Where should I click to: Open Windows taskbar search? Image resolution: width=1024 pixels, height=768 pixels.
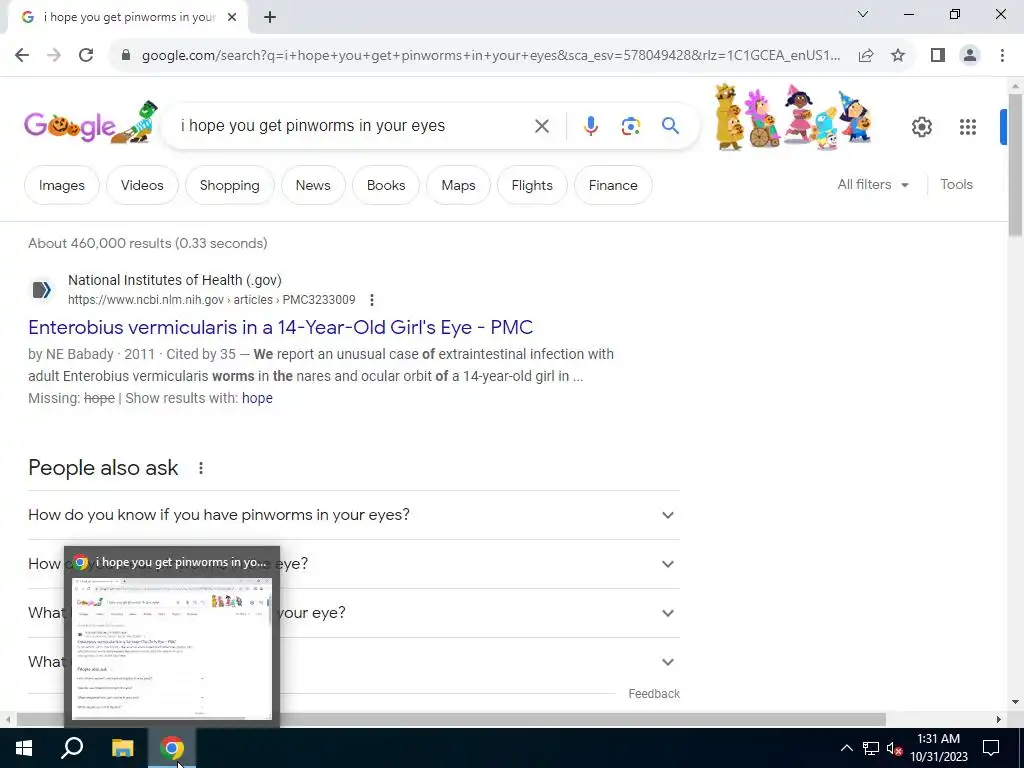[x=72, y=748]
